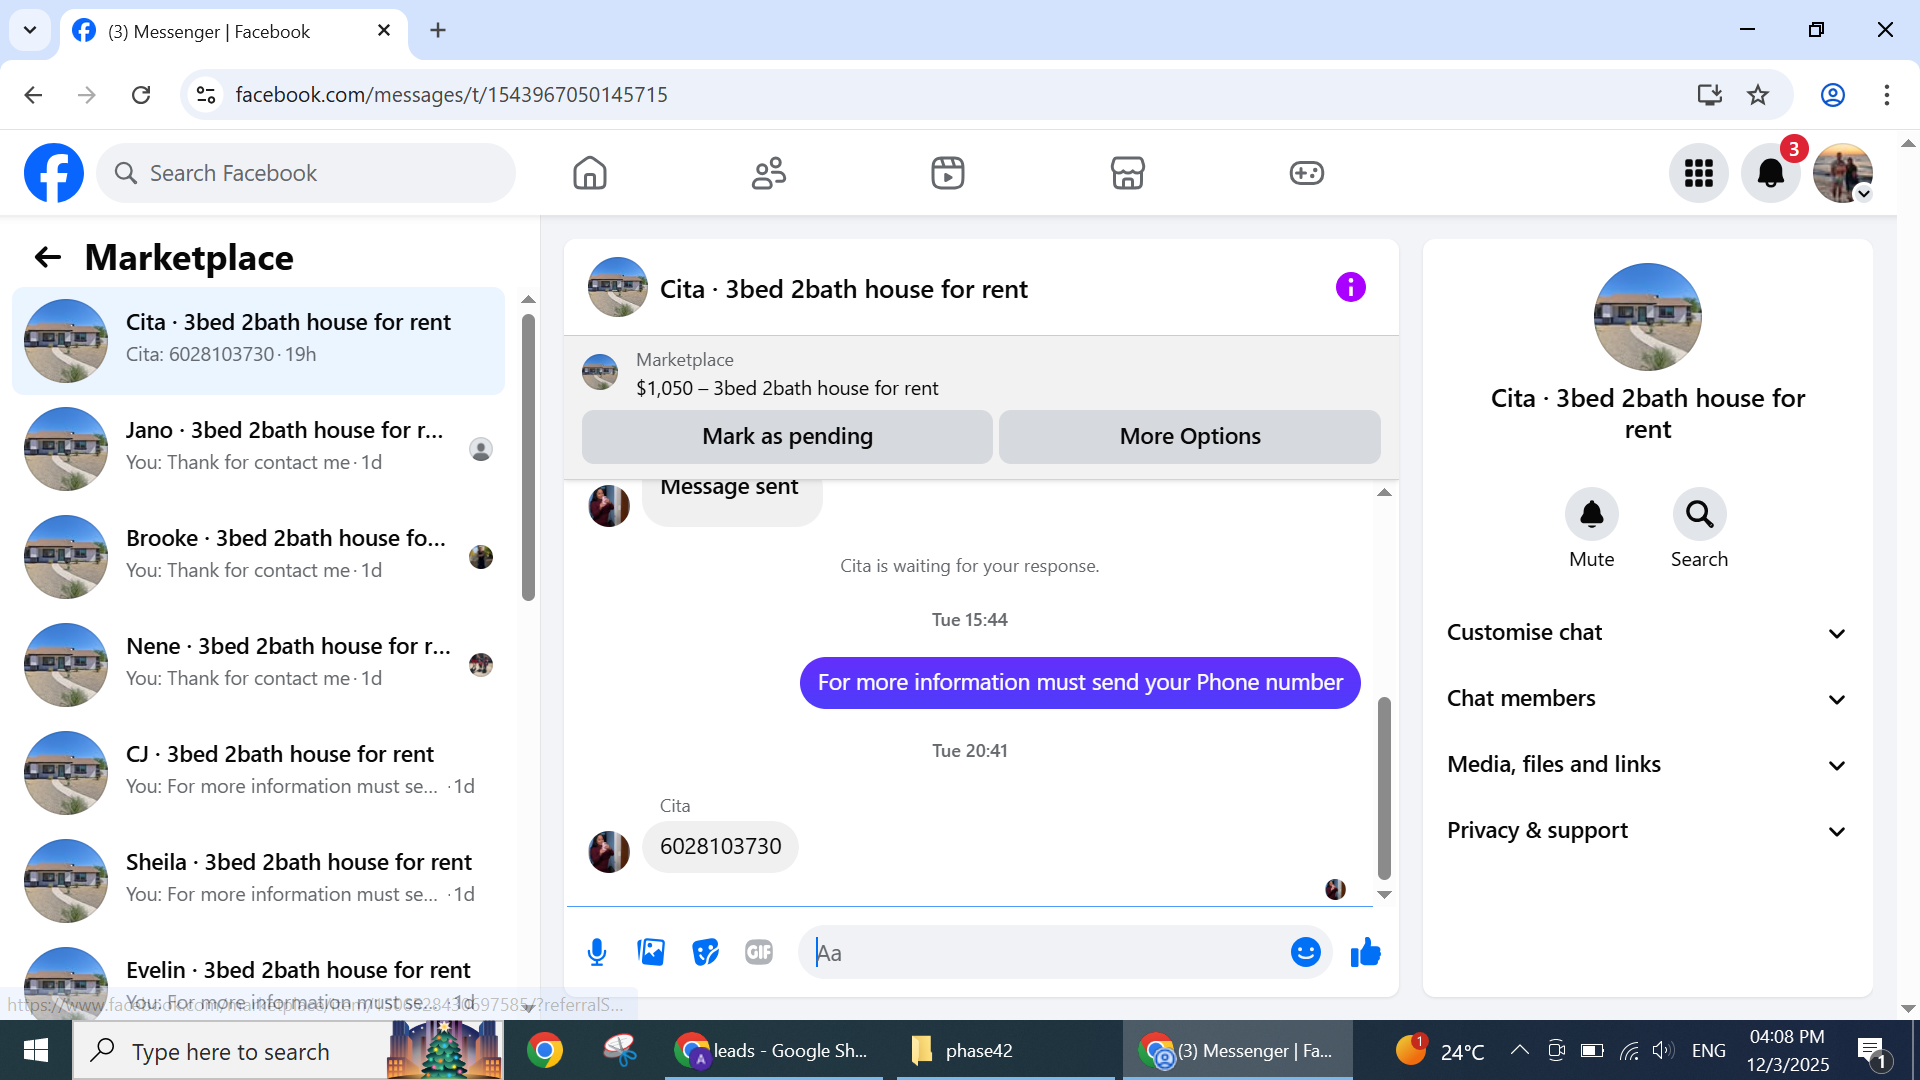
Task: Open the Video (Reels) icon
Action: pyautogui.click(x=948, y=173)
